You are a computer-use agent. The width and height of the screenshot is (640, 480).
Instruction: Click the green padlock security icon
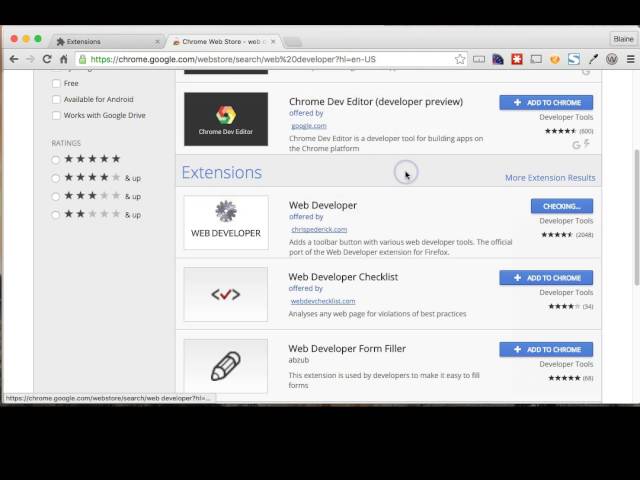pyautogui.click(x=82, y=59)
